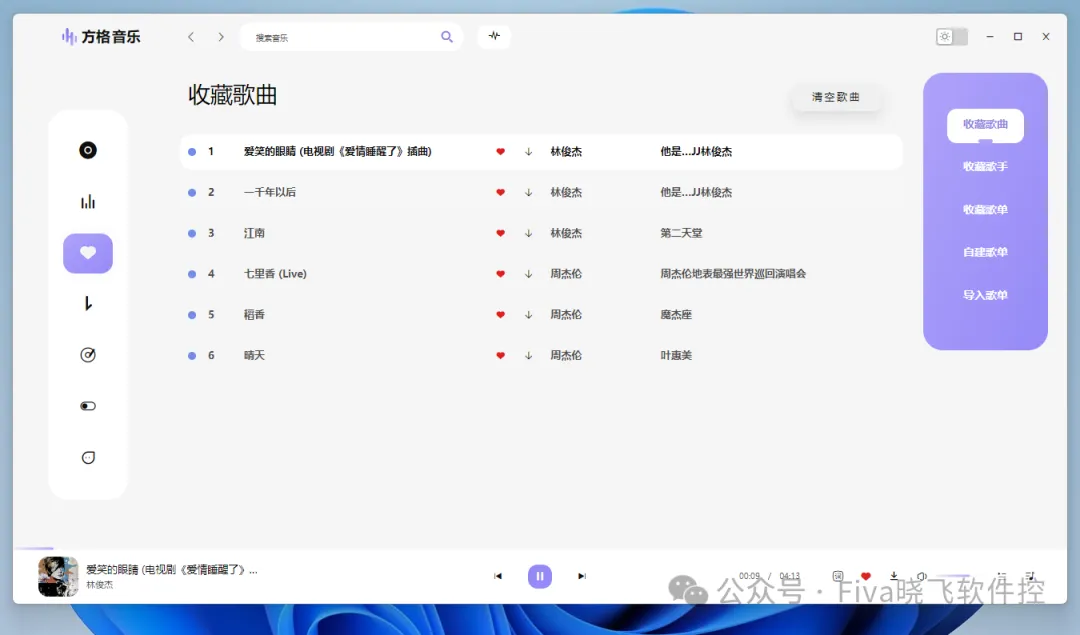
Task: Go forward with the right chevron
Action: pyautogui.click(x=220, y=37)
